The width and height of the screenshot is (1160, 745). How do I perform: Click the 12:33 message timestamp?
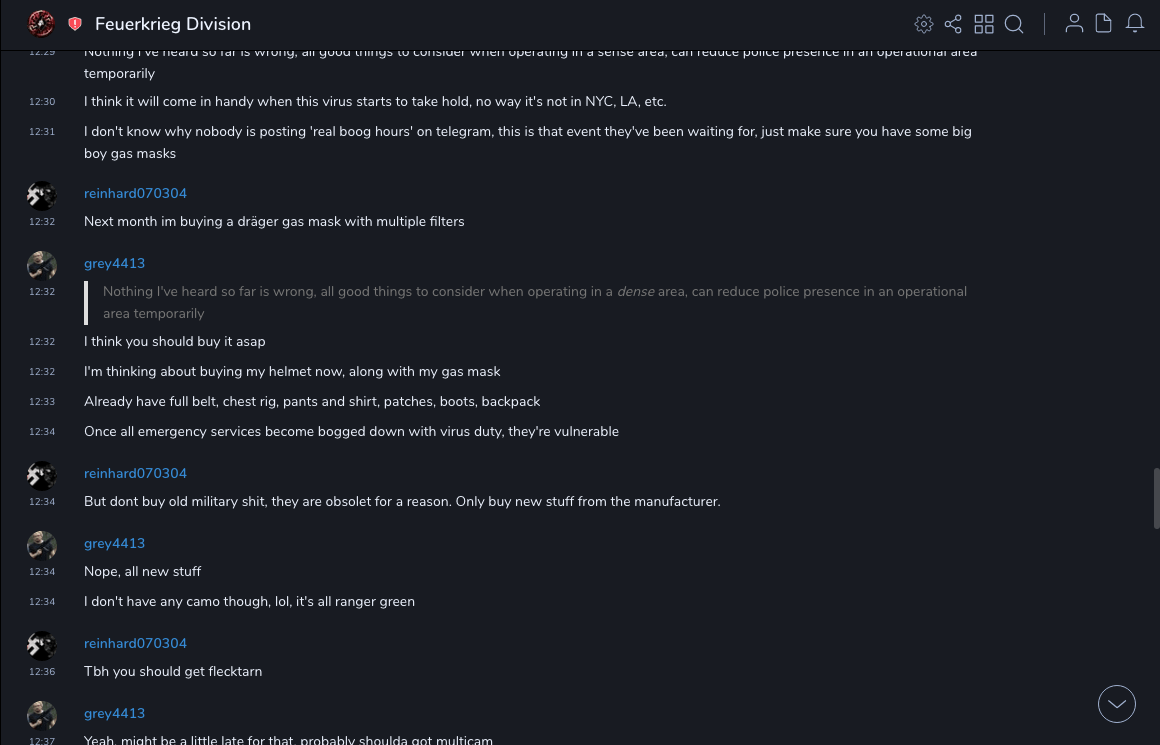42,402
